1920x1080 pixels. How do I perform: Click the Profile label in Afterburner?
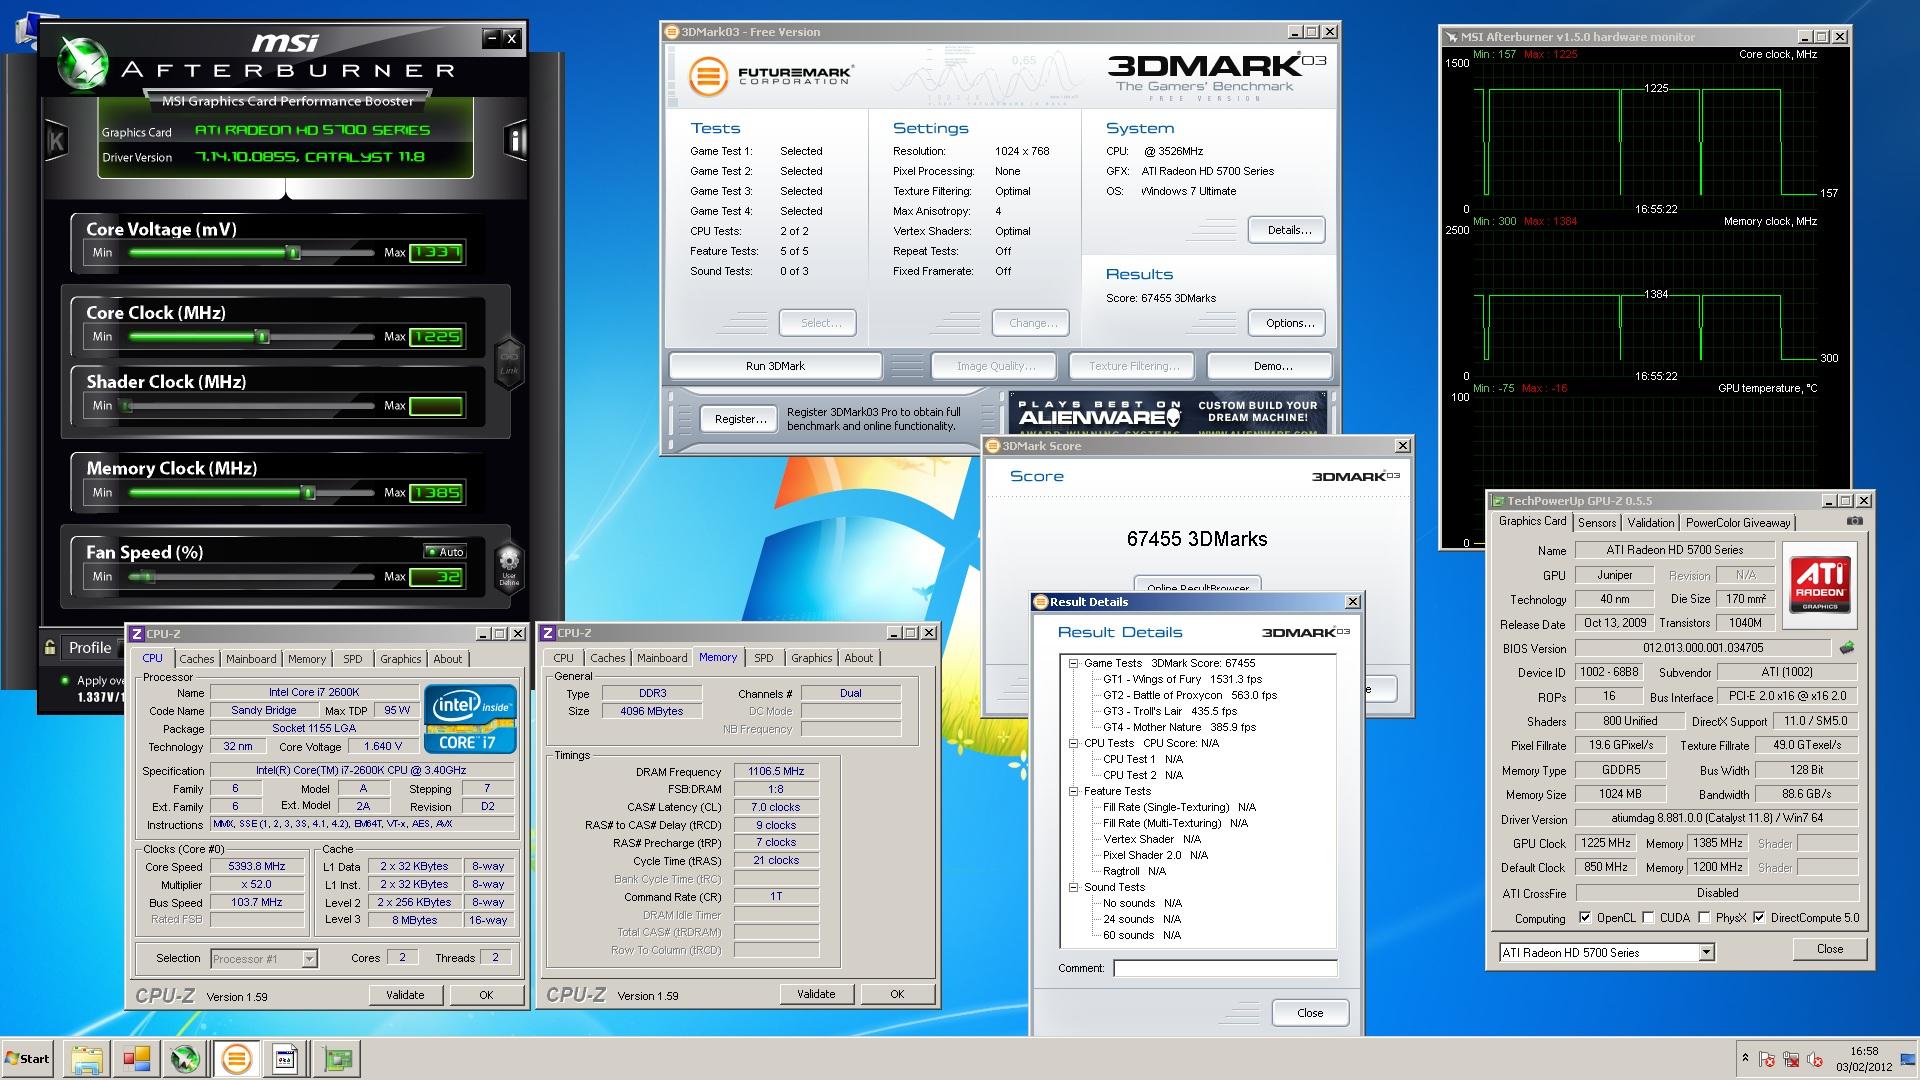(89, 647)
